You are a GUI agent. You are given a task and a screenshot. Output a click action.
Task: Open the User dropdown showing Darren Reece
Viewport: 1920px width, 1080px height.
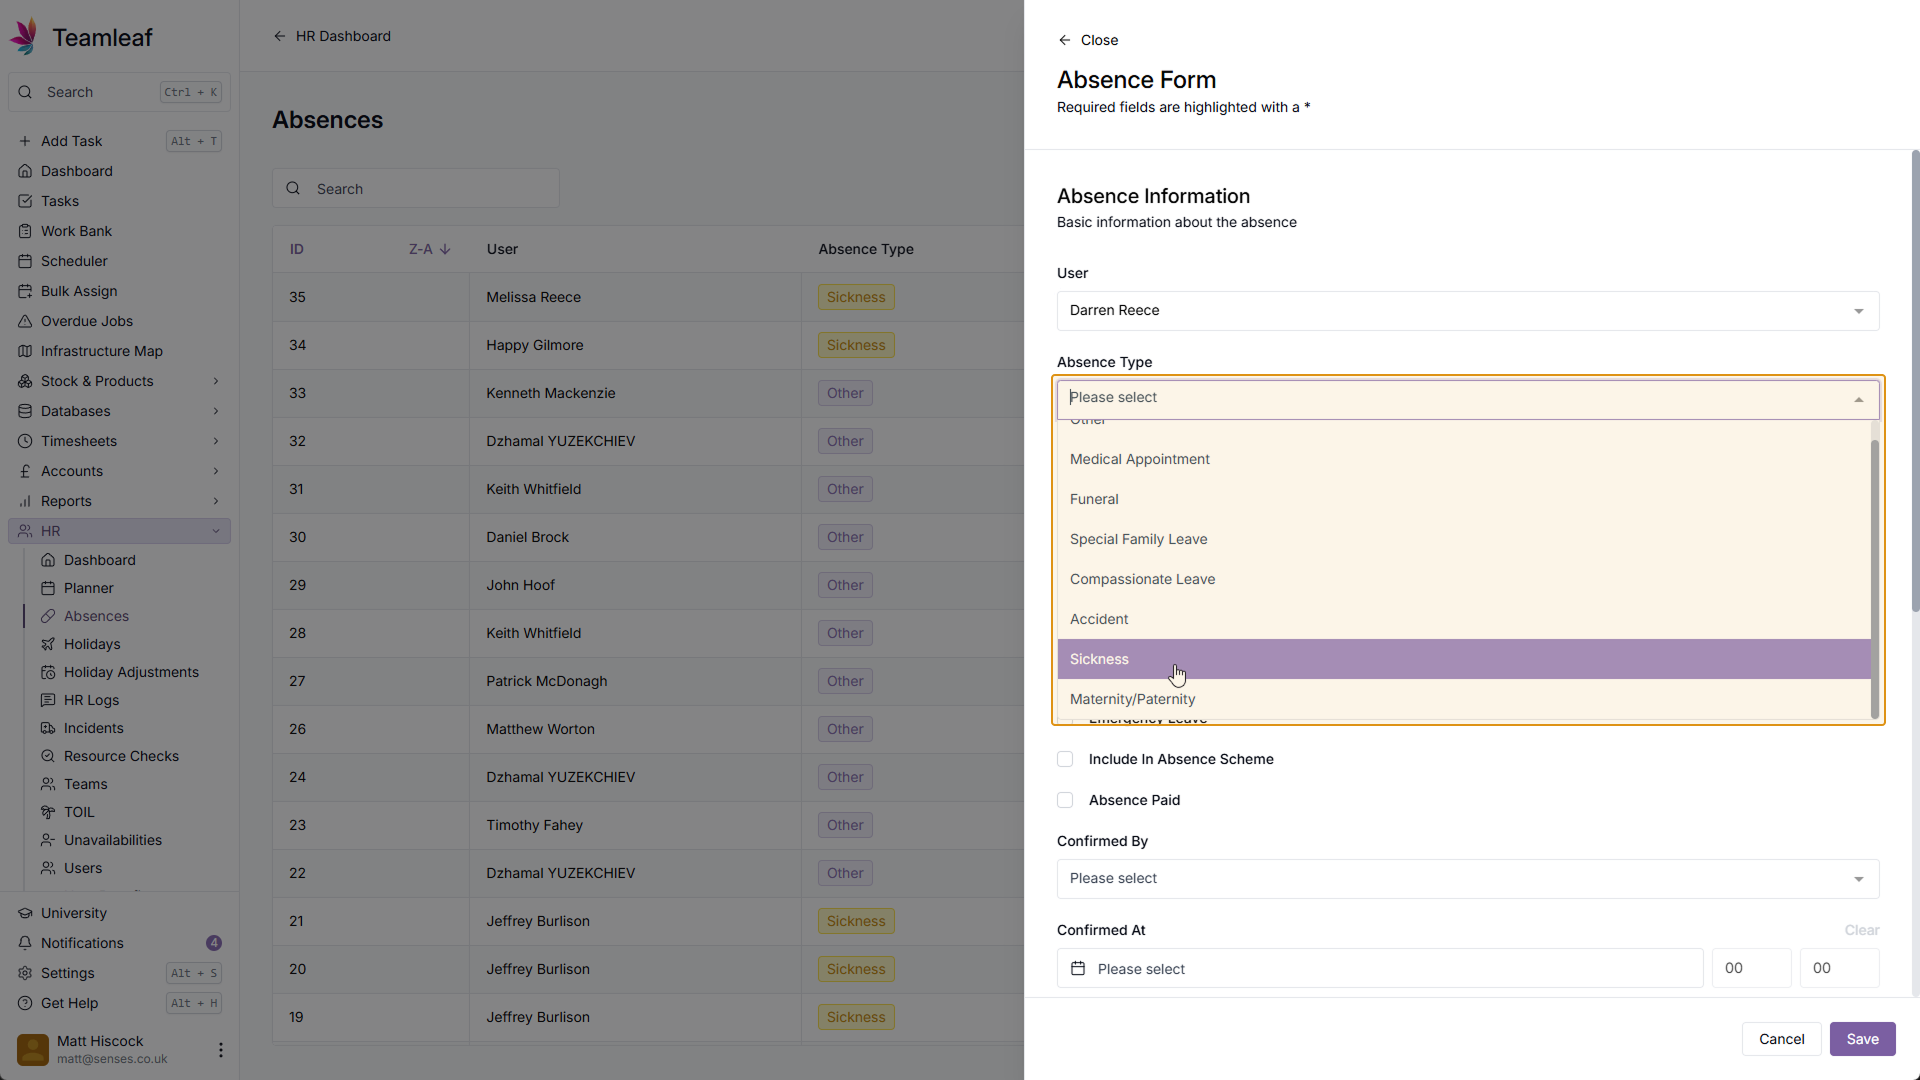1467,311
